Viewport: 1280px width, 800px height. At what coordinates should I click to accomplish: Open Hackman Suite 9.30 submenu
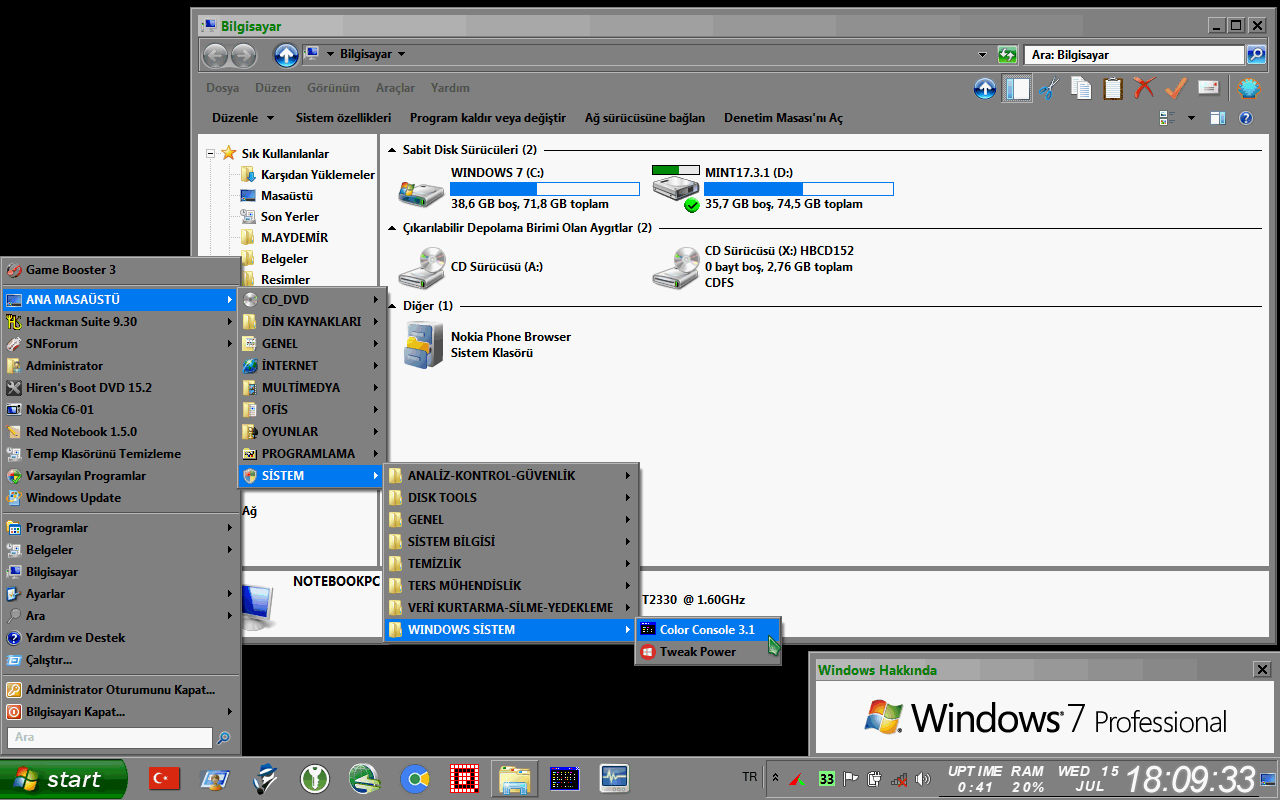120,322
